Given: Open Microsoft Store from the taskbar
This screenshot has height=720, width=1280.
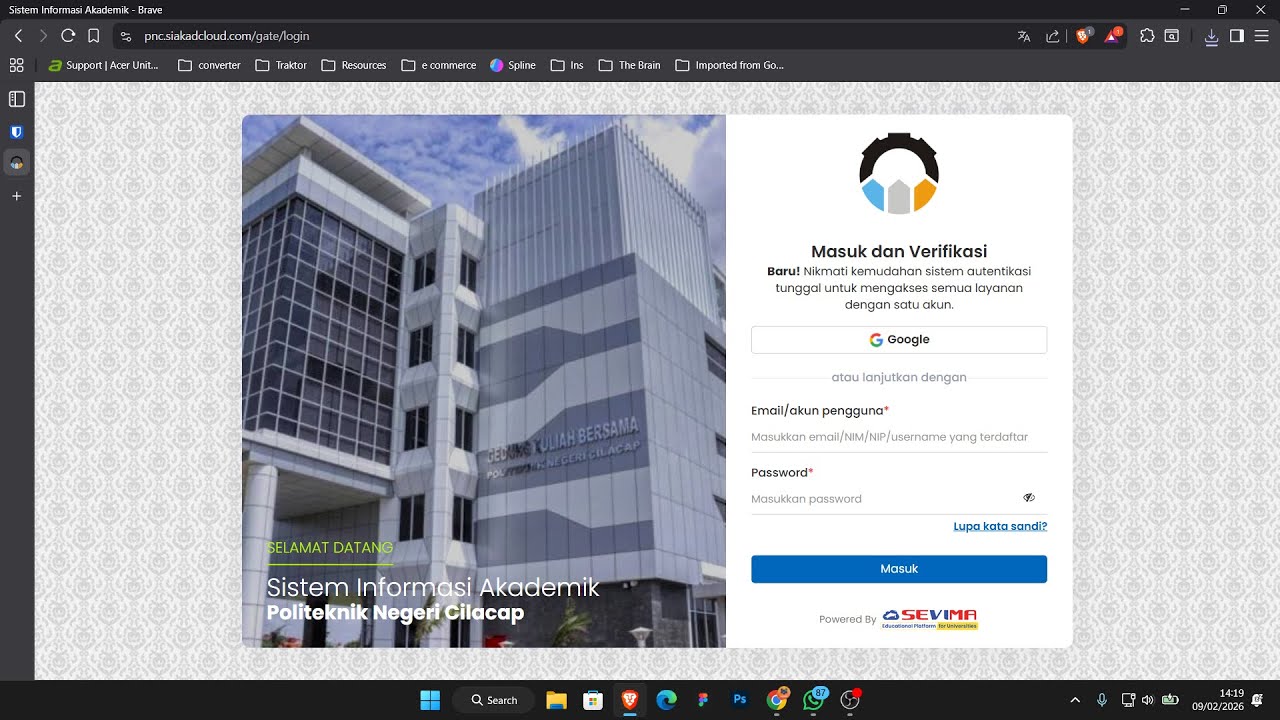Looking at the screenshot, I should [x=593, y=700].
